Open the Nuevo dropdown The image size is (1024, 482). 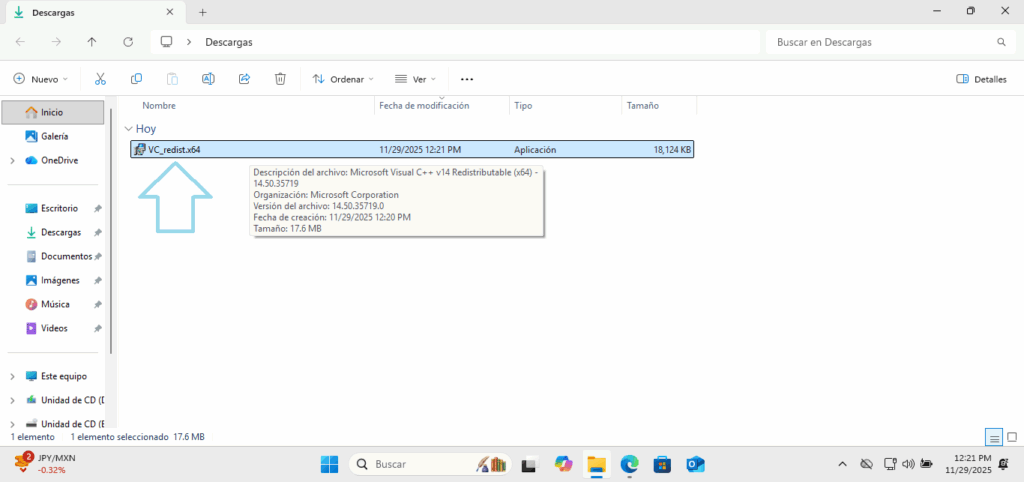click(x=41, y=79)
